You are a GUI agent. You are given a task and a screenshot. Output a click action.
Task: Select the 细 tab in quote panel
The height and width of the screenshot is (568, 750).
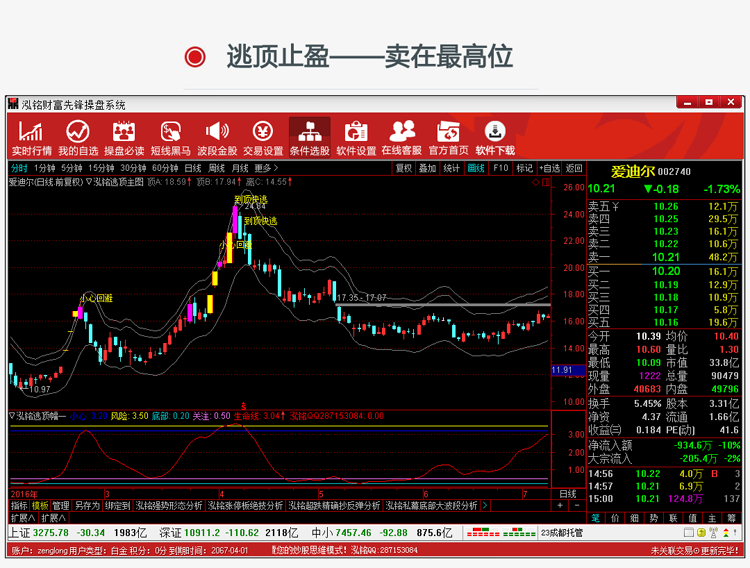point(635,518)
